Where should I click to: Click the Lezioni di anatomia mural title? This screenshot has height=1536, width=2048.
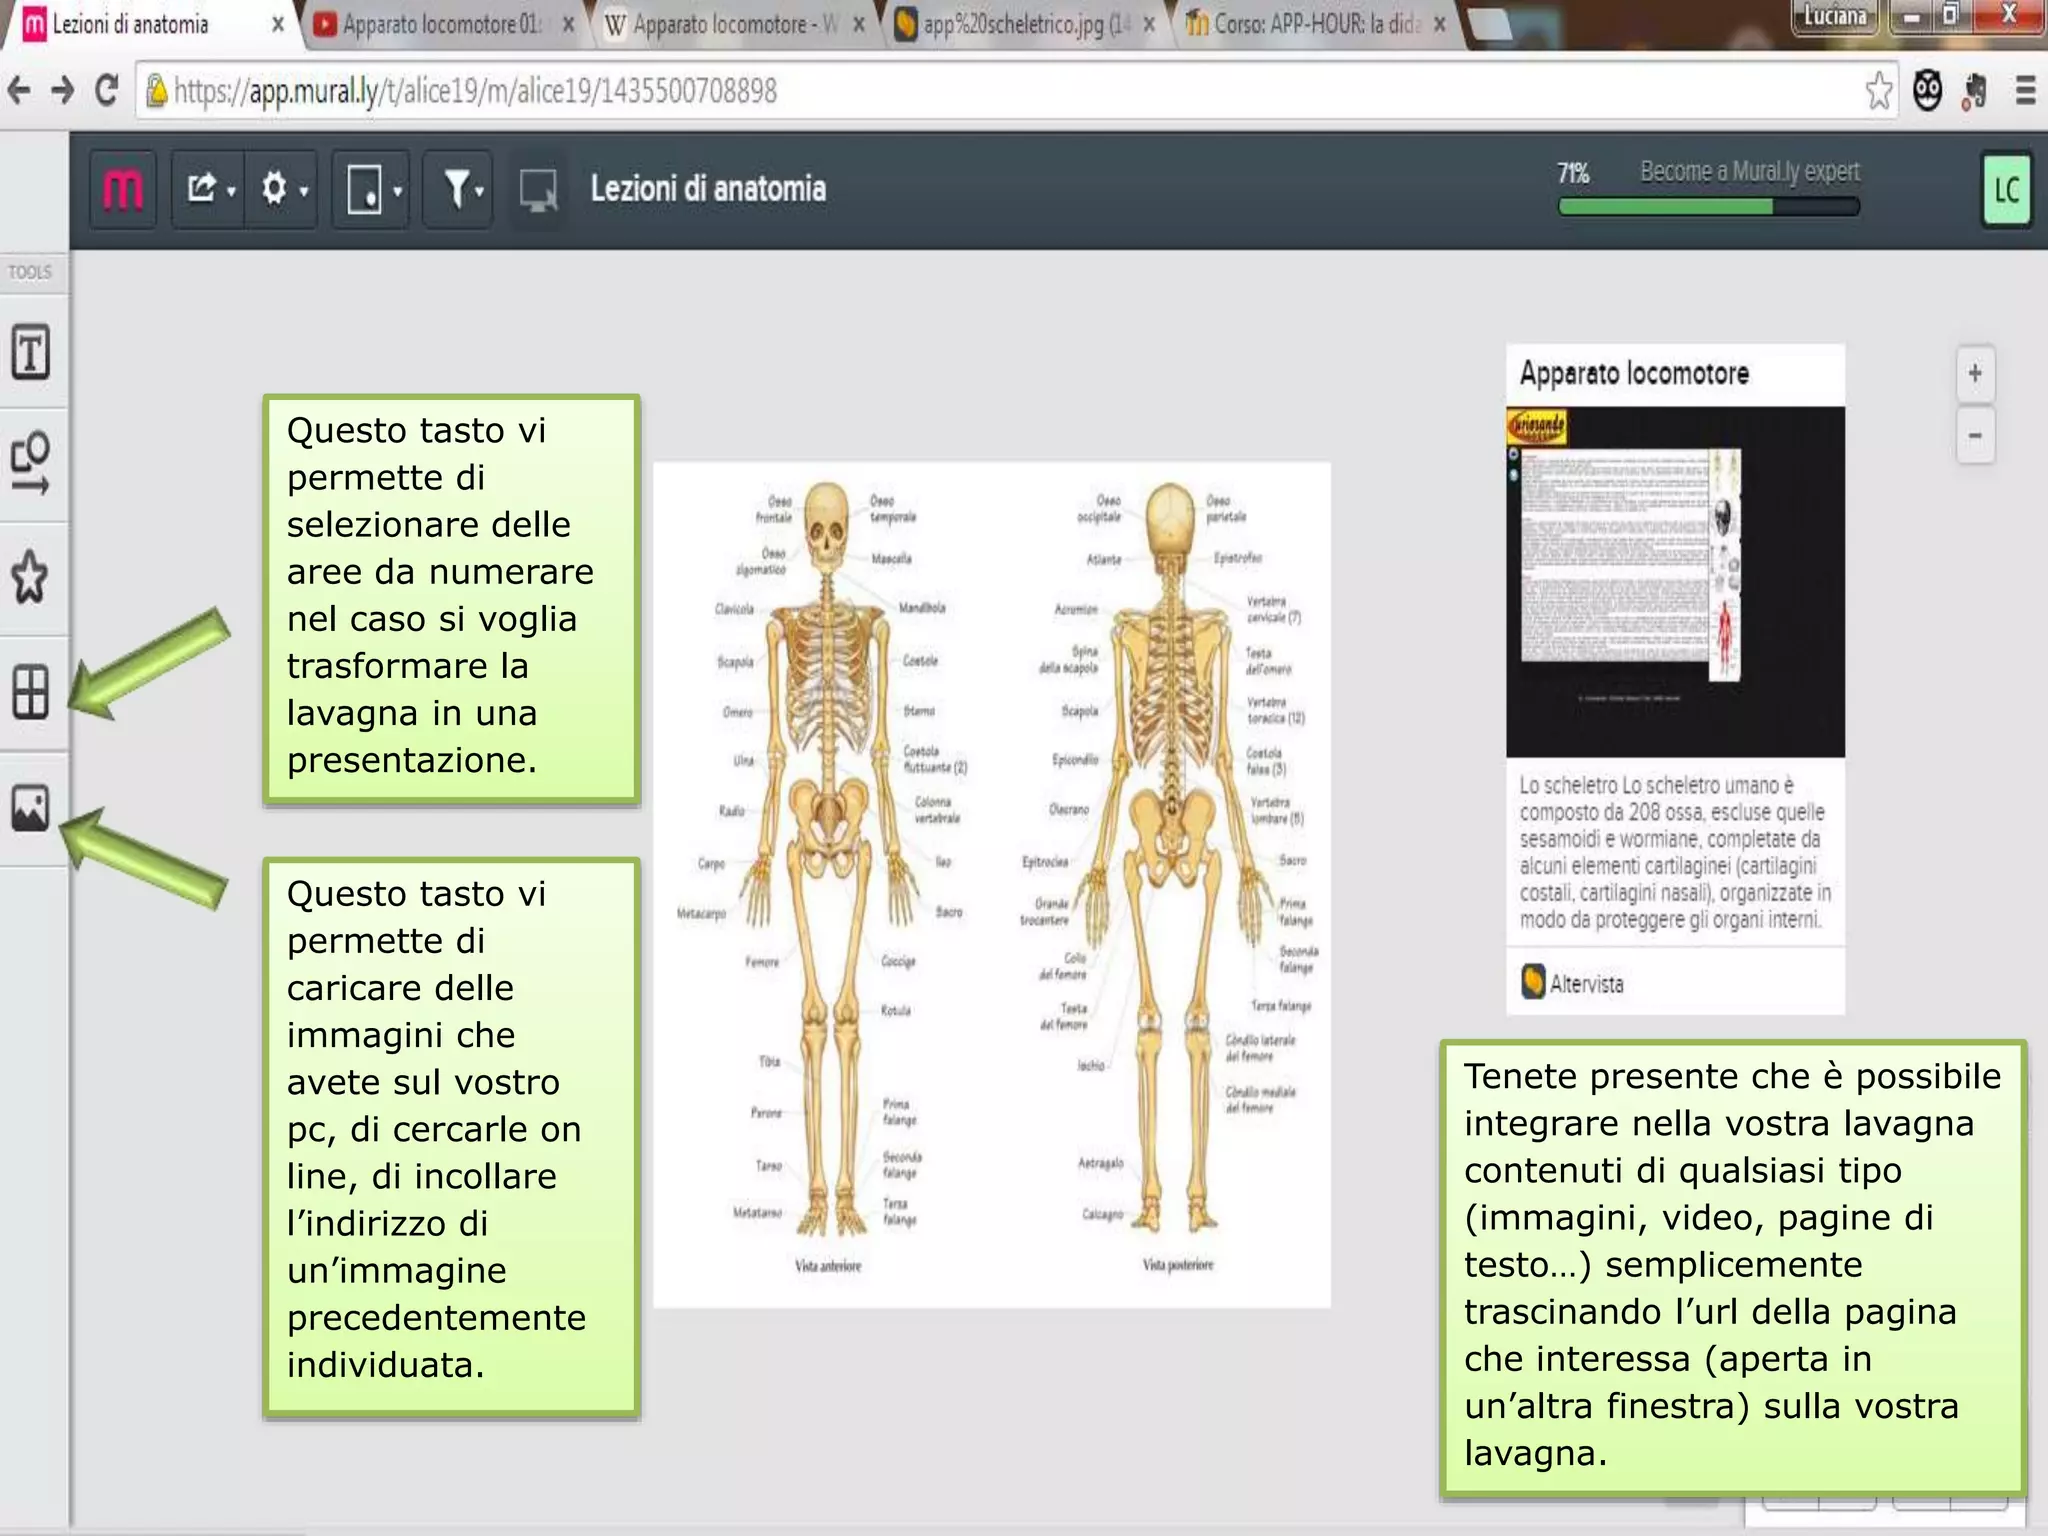(x=708, y=189)
